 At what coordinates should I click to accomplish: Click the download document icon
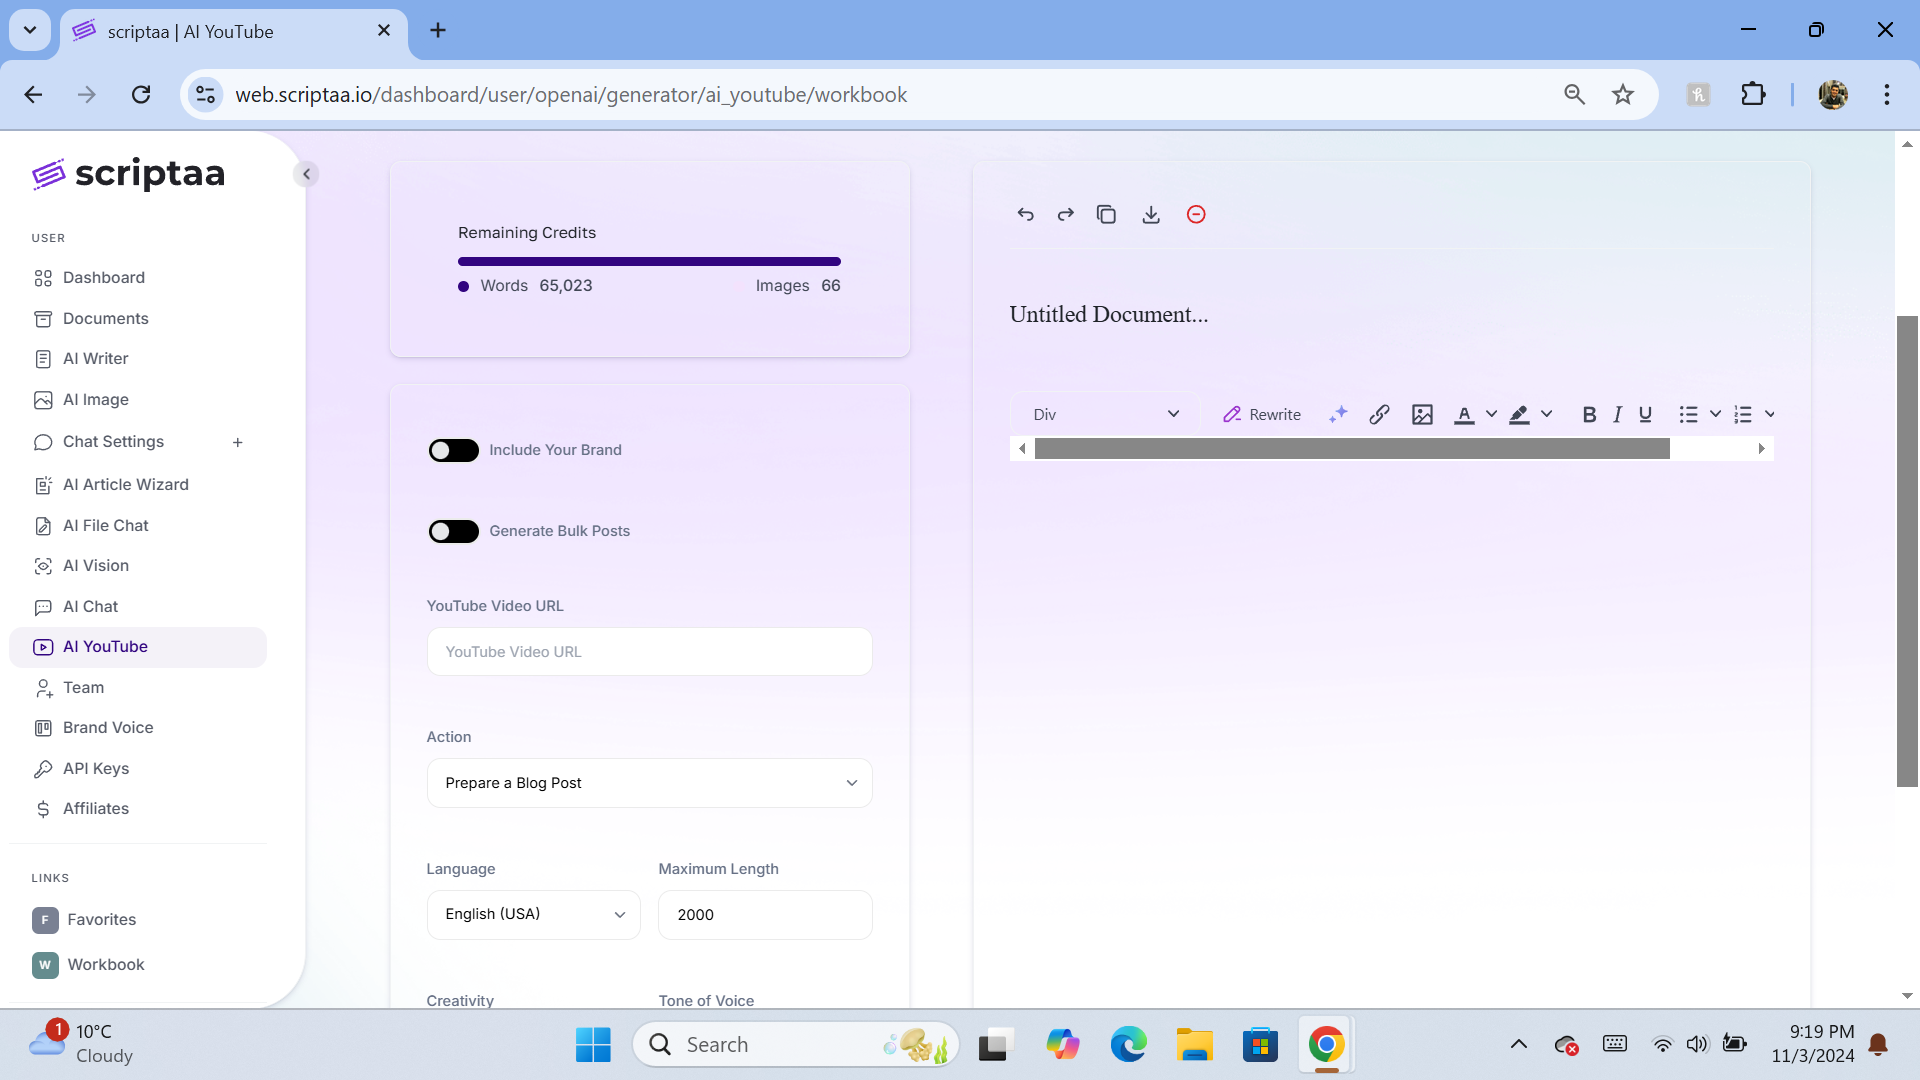point(1151,214)
